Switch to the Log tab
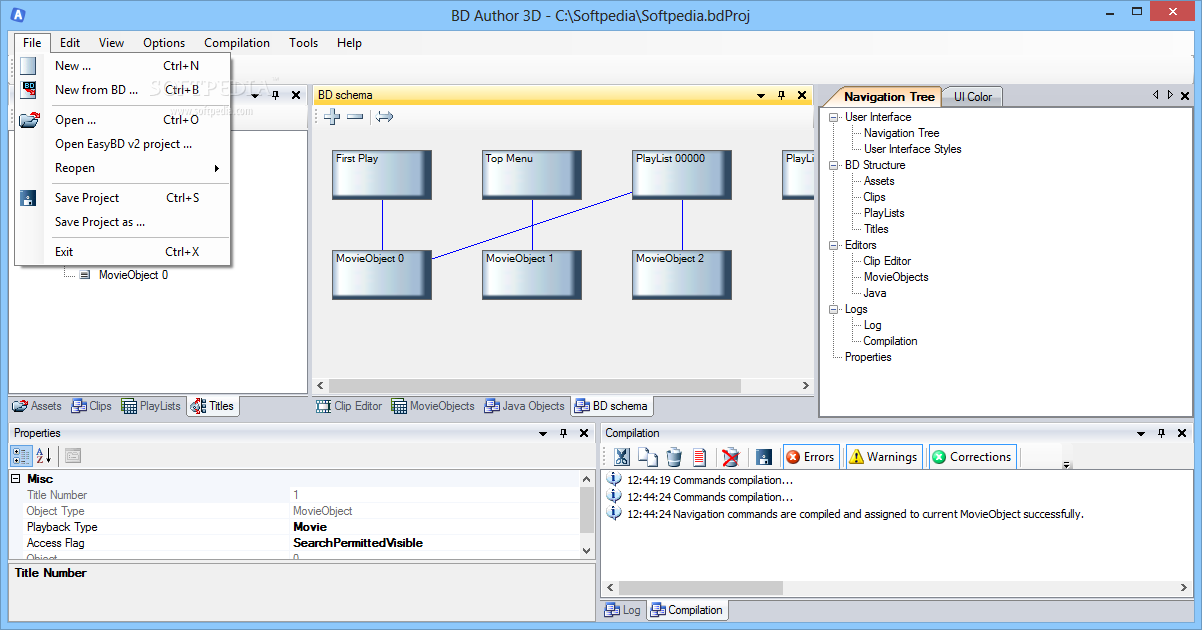 (x=623, y=610)
